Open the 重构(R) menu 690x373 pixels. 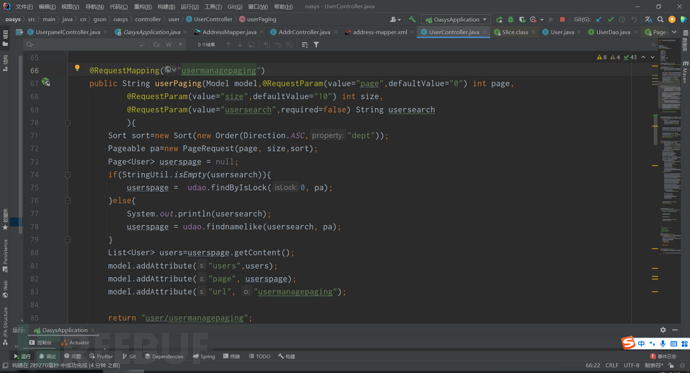(x=143, y=7)
